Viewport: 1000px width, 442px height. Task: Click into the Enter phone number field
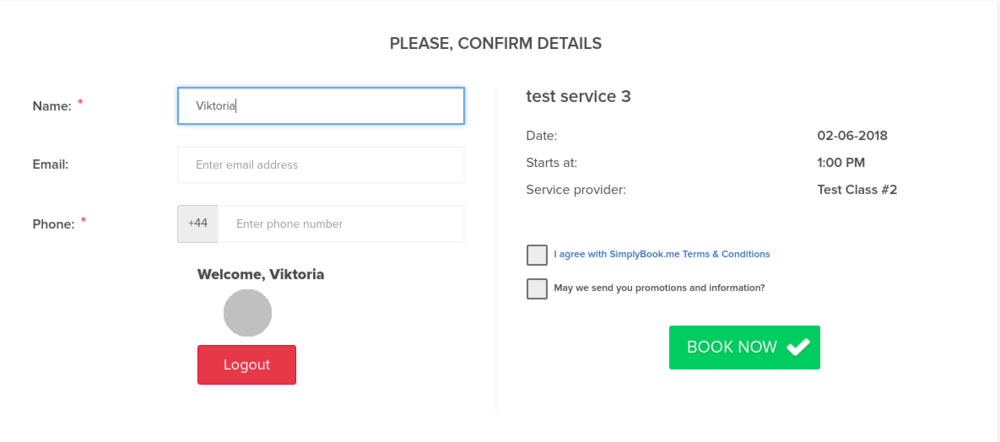coord(340,224)
